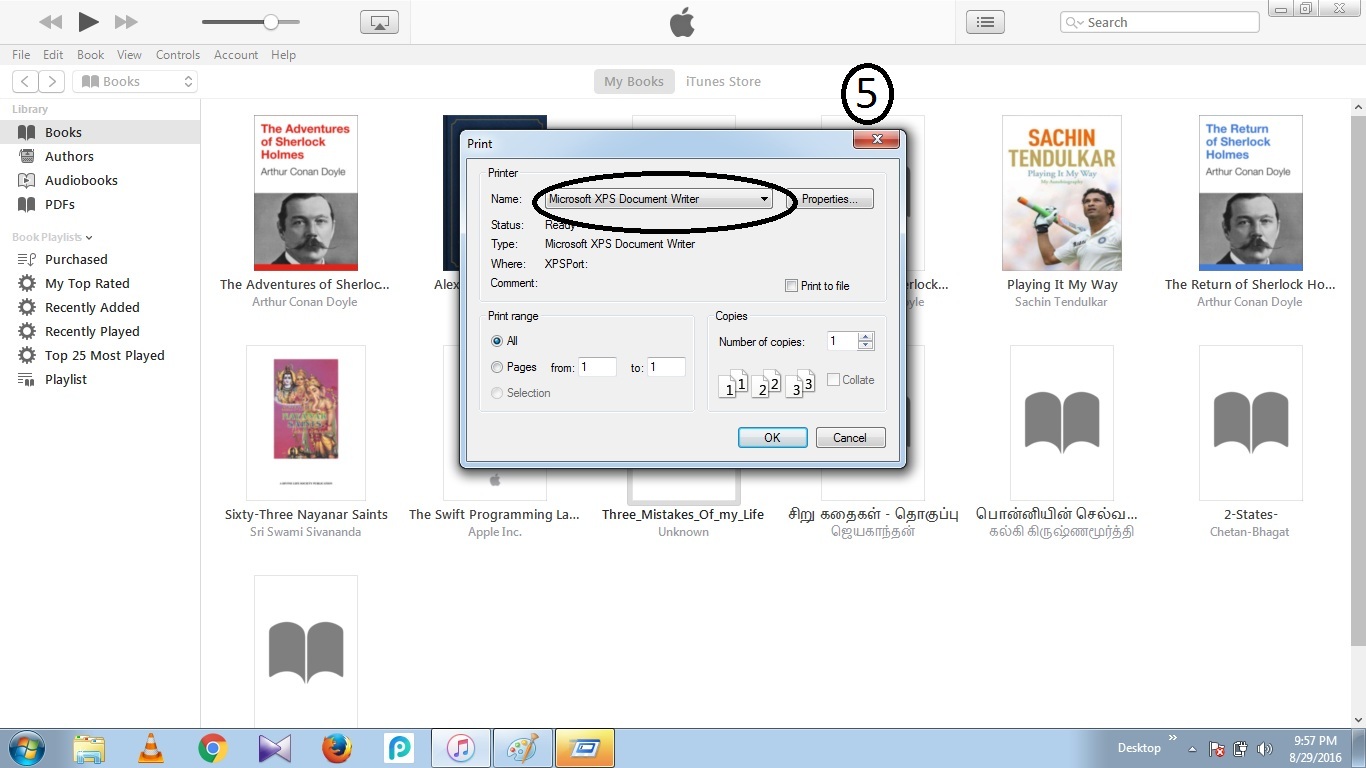Open the AirPlay output button
1366x768 pixels.
(379, 22)
